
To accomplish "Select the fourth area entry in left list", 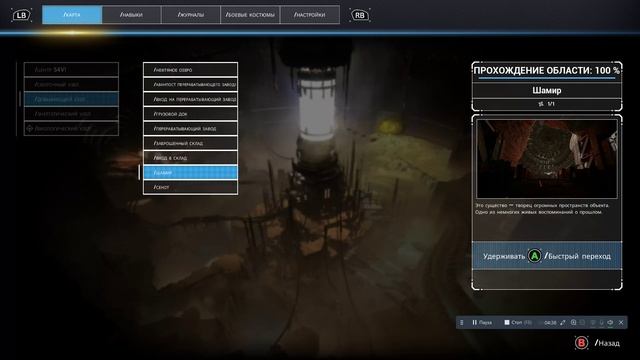I will pyautogui.click(x=71, y=114).
